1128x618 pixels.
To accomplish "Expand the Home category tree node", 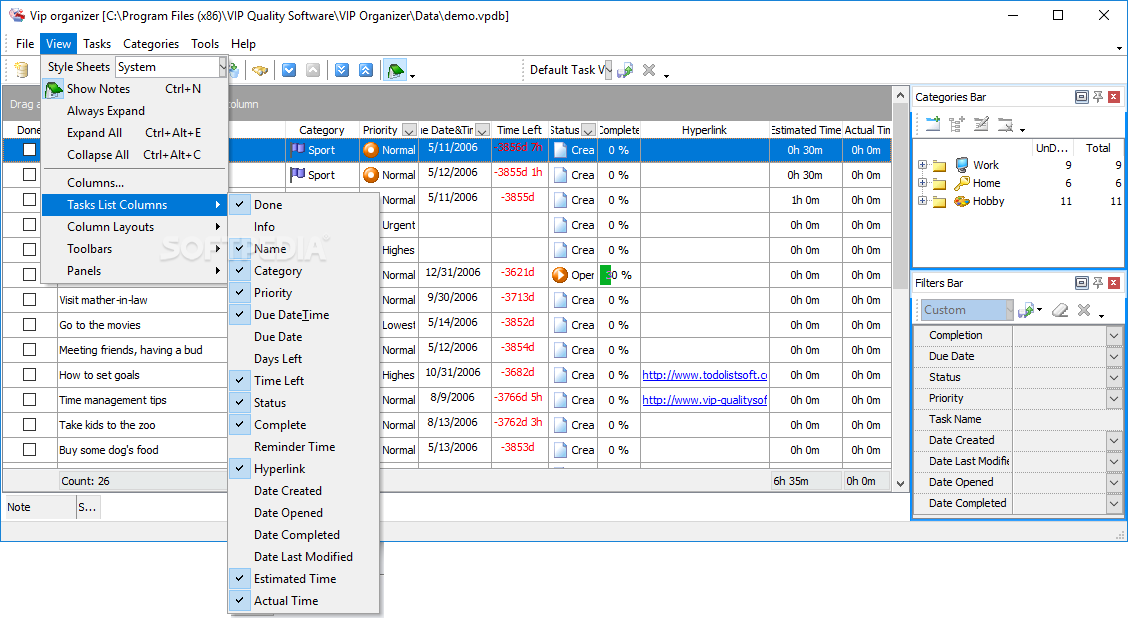I will tap(922, 183).
